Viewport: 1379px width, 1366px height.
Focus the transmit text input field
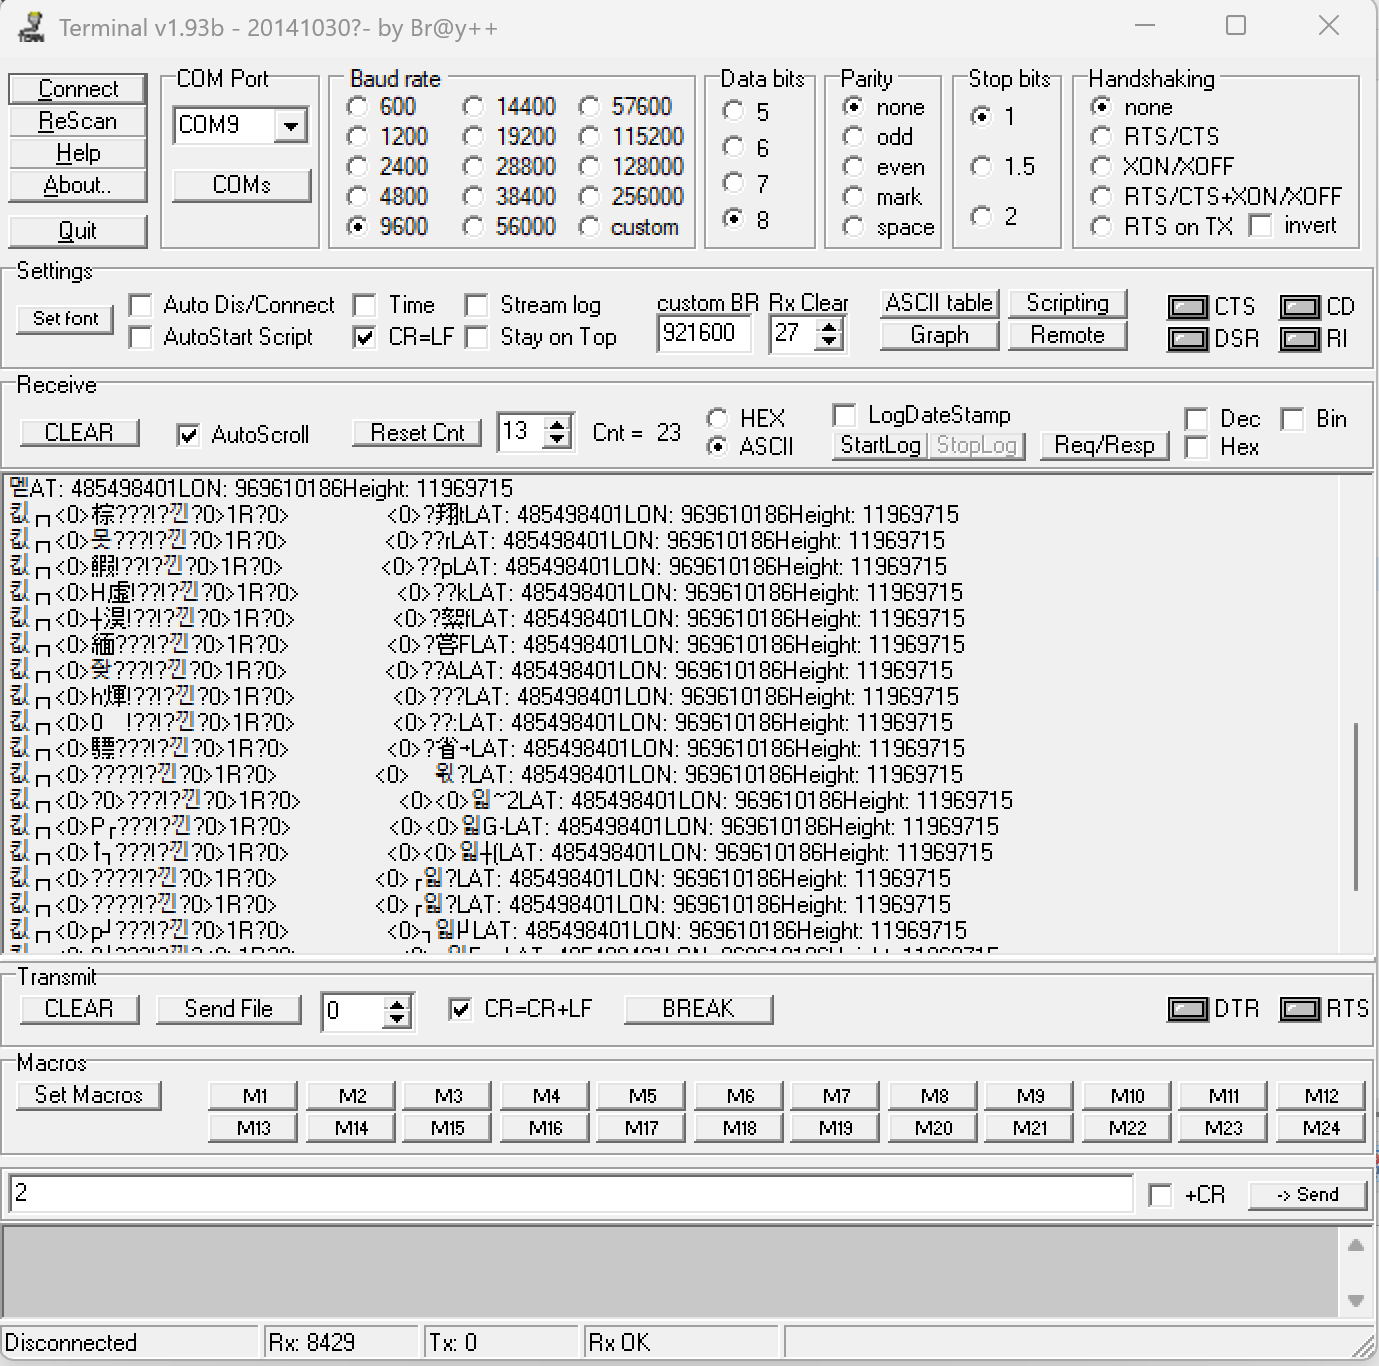coord(570,1194)
